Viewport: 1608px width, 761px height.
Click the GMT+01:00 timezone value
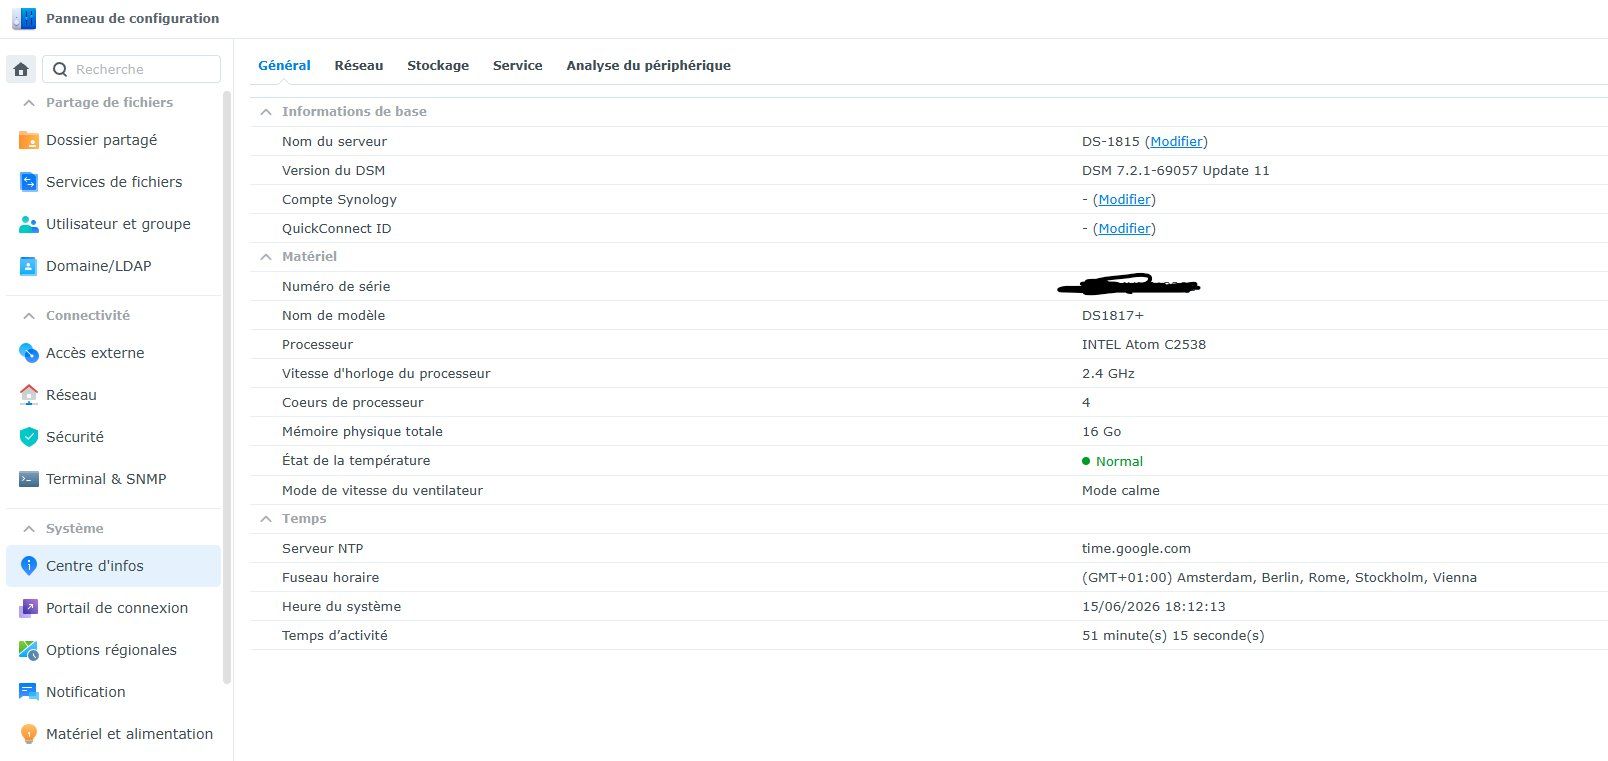click(1279, 577)
